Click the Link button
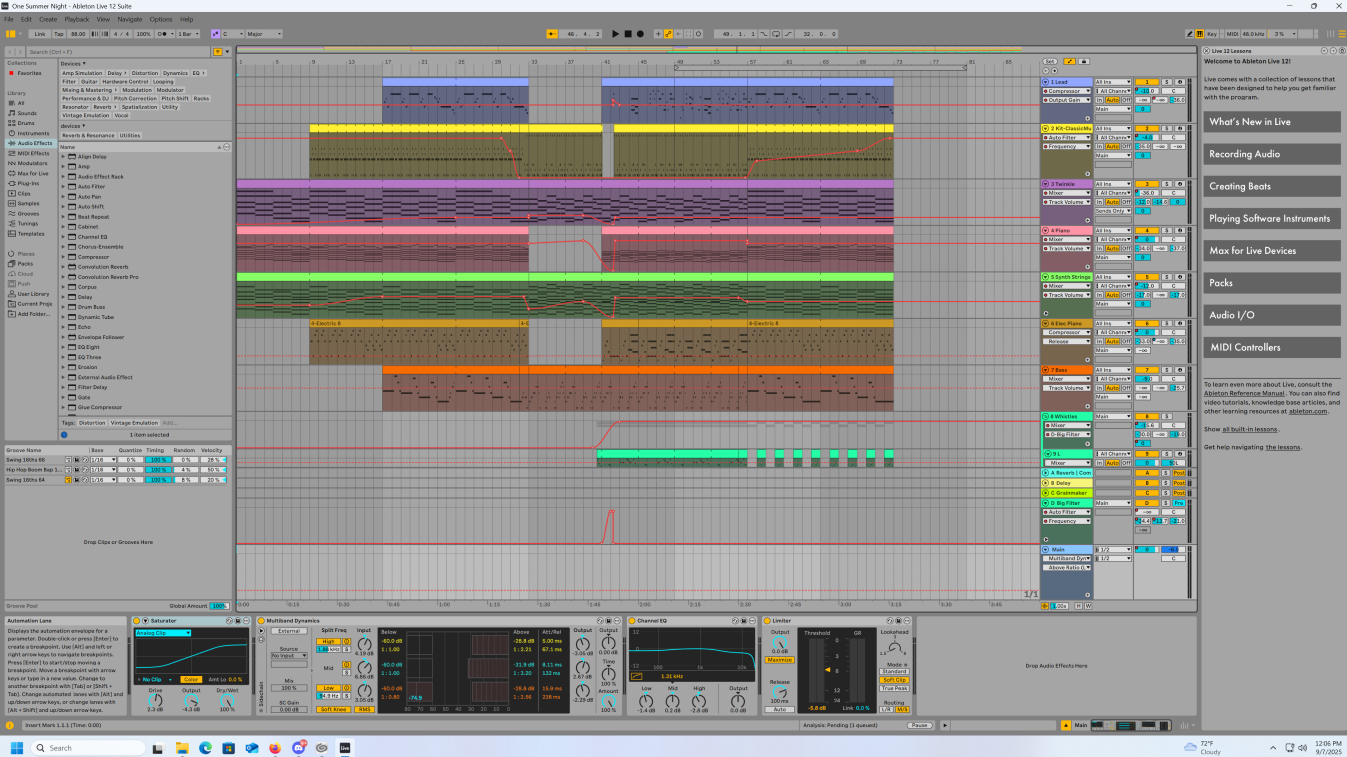Image resolution: width=1347 pixels, height=757 pixels. (x=40, y=34)
